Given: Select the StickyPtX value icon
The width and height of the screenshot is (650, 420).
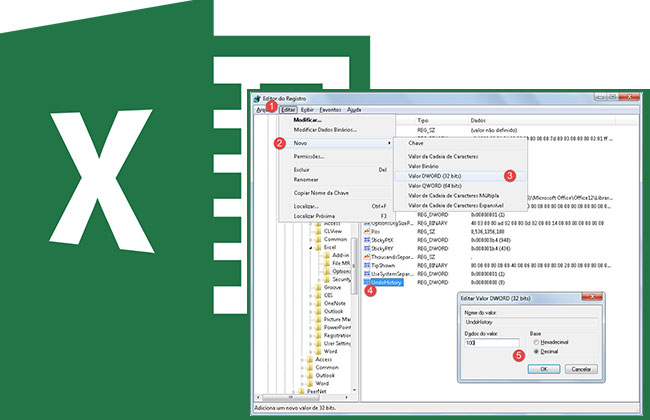Looking at the screenshot, I should click(367, 240).
